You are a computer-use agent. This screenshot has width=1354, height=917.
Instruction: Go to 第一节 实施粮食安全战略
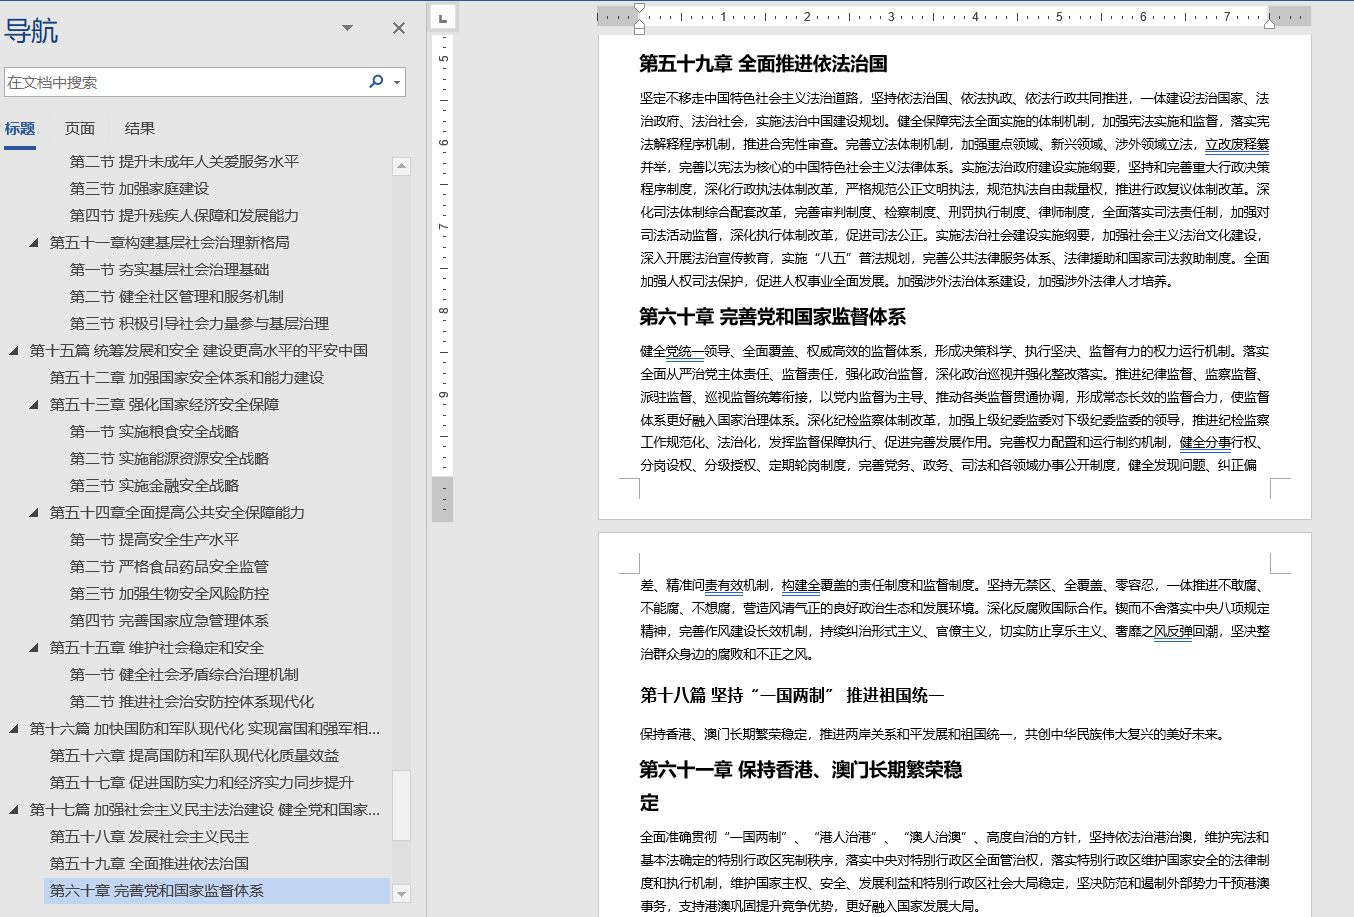154,431
